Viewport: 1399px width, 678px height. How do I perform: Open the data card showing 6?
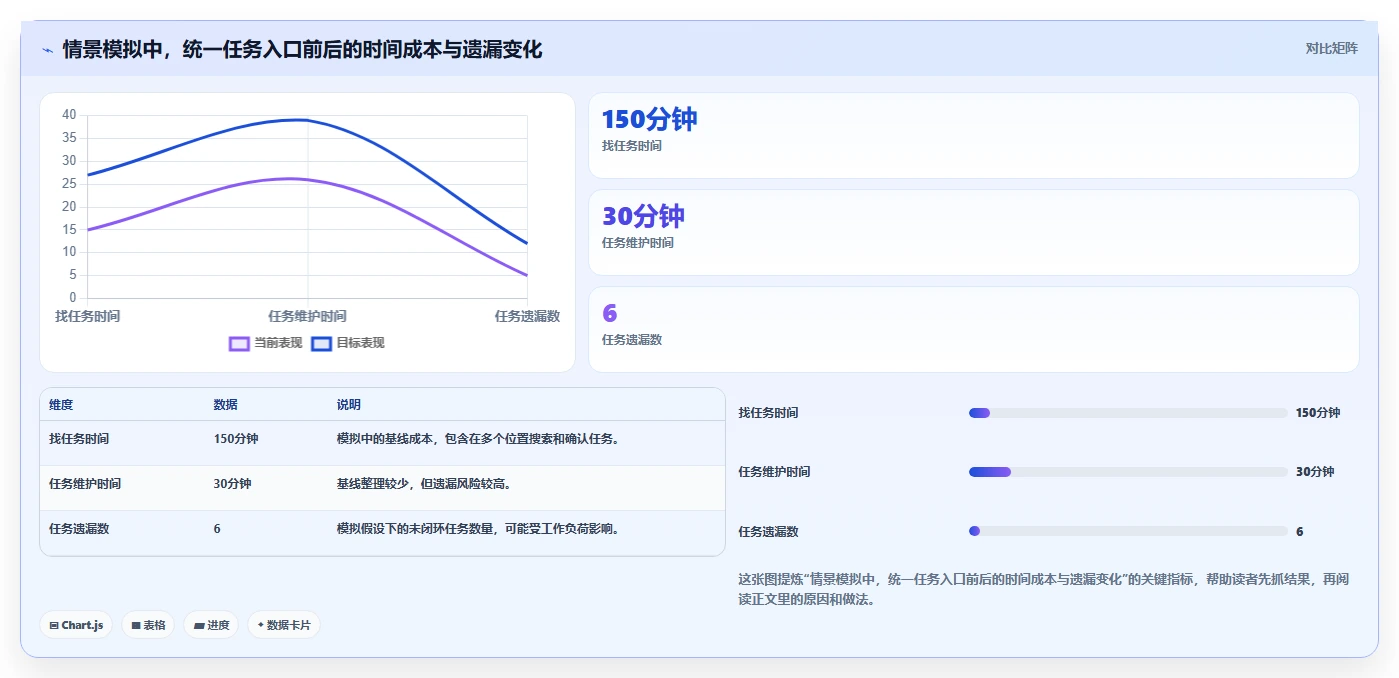(x=974, y=330)
